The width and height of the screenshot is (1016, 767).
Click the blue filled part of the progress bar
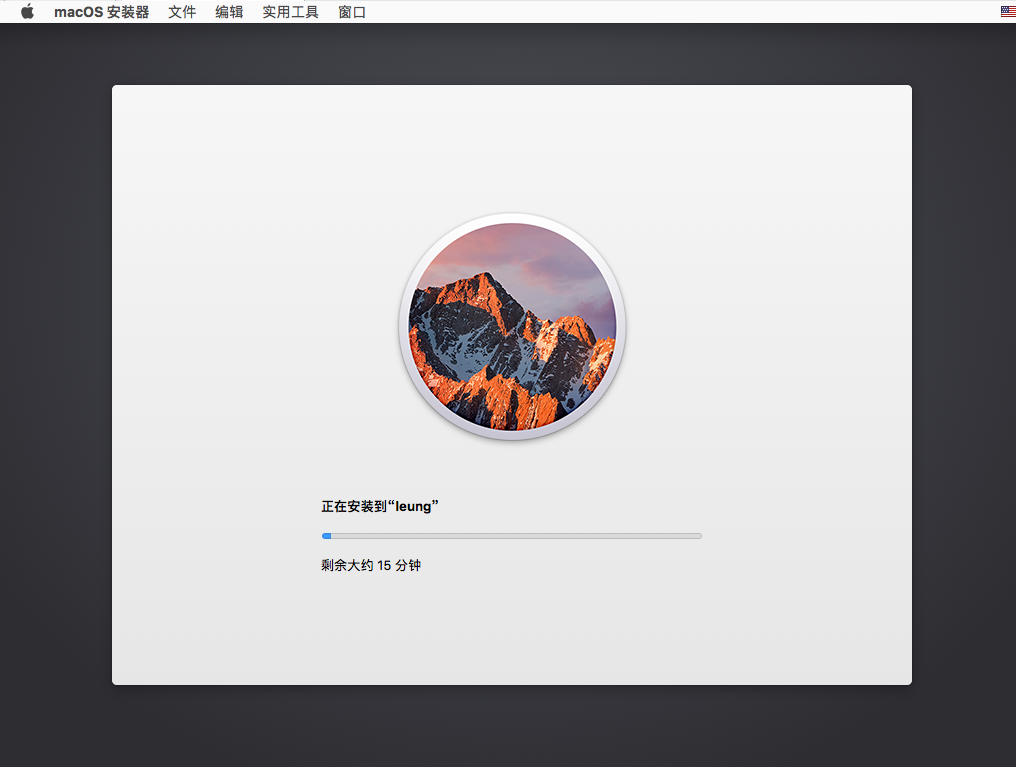(x=327, y=536)
